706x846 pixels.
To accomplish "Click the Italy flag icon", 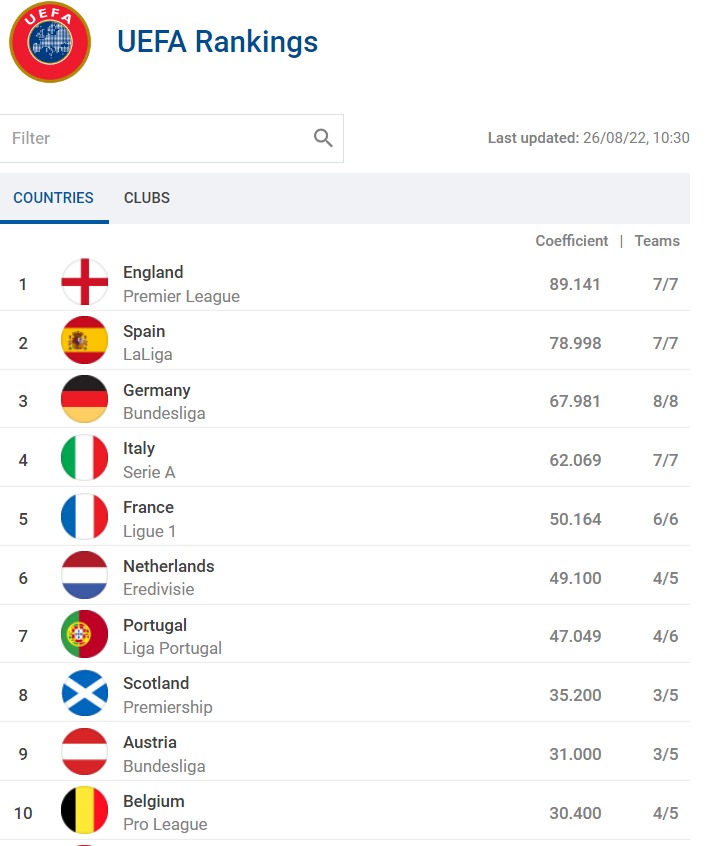I will point(85,459).
